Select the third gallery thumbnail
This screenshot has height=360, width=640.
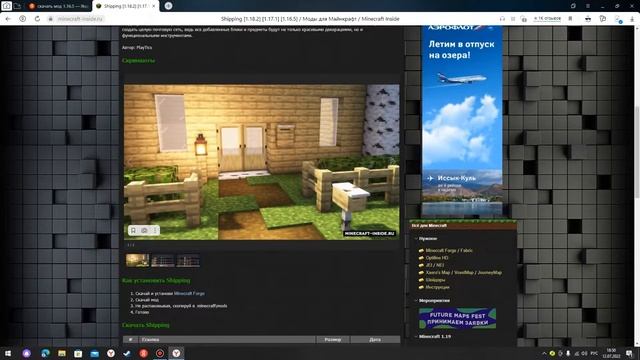tap(188, 260)
